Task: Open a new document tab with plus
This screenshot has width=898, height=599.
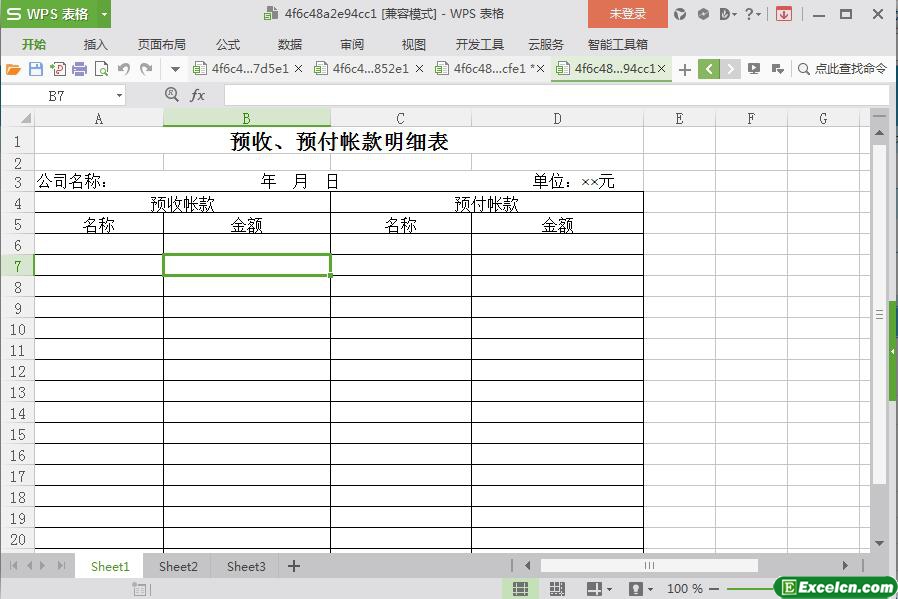Action: click(x=685, y=69)
